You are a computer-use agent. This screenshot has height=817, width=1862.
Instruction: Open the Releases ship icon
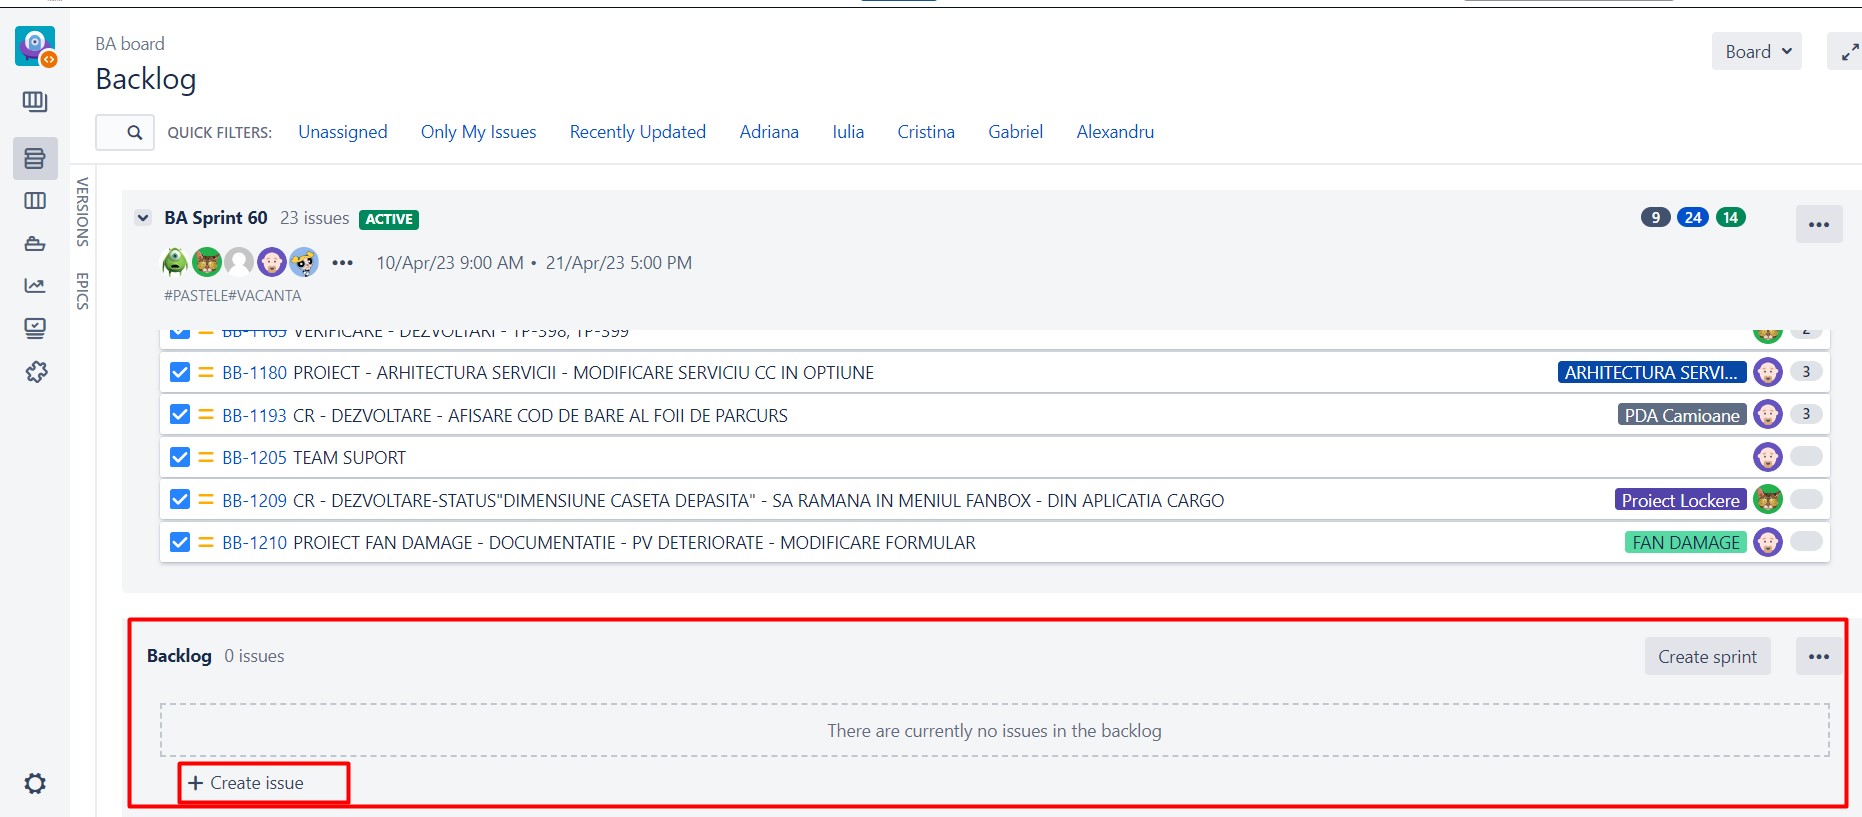35,243
